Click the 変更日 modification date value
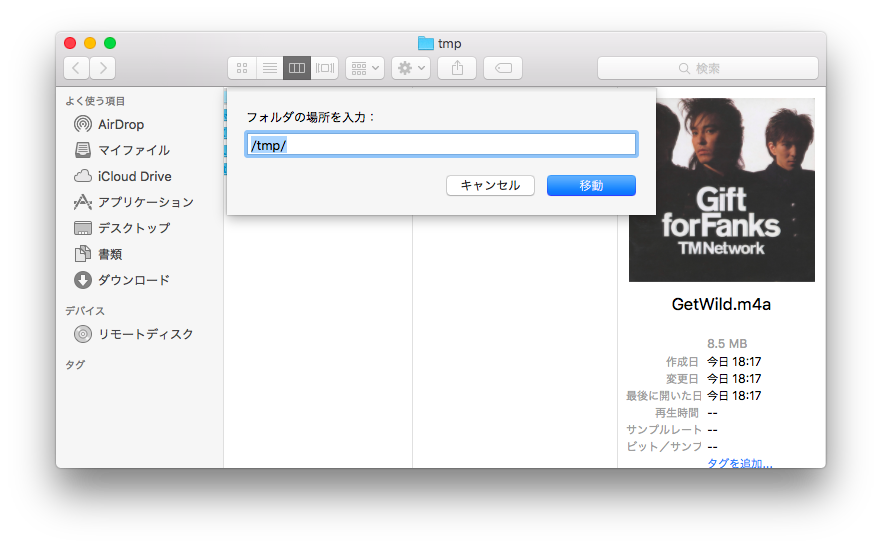 734,379
